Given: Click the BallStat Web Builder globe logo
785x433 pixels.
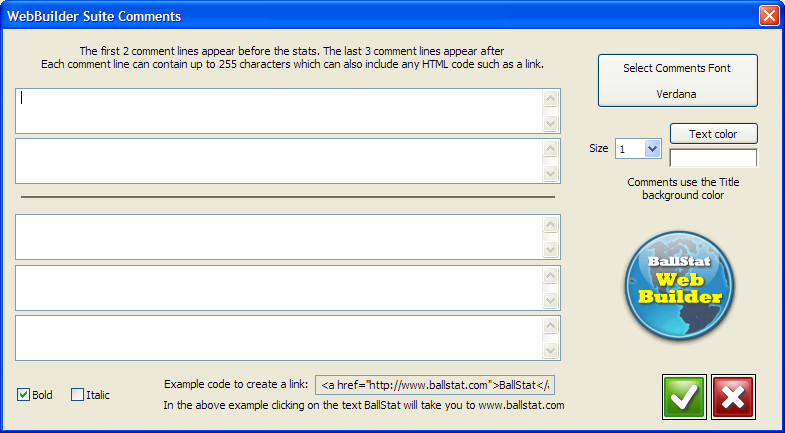Looking at the screenshot, I should pos(678,286).
